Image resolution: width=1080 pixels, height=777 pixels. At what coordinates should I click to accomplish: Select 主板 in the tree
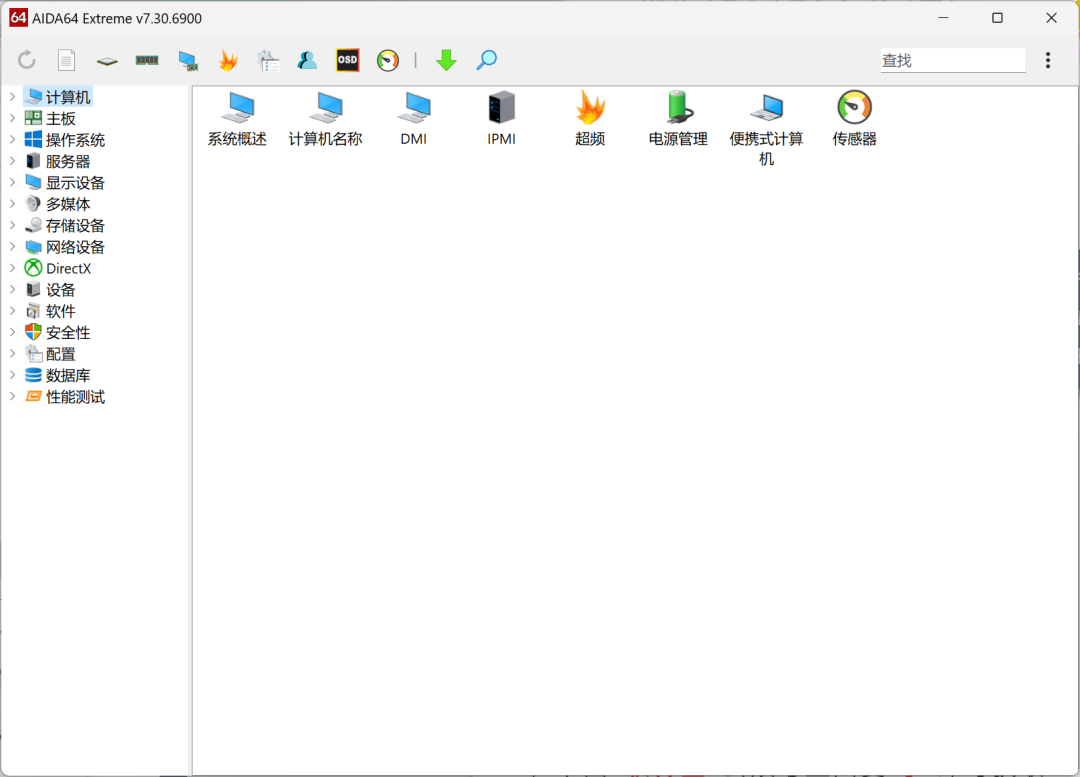point(50,118)
